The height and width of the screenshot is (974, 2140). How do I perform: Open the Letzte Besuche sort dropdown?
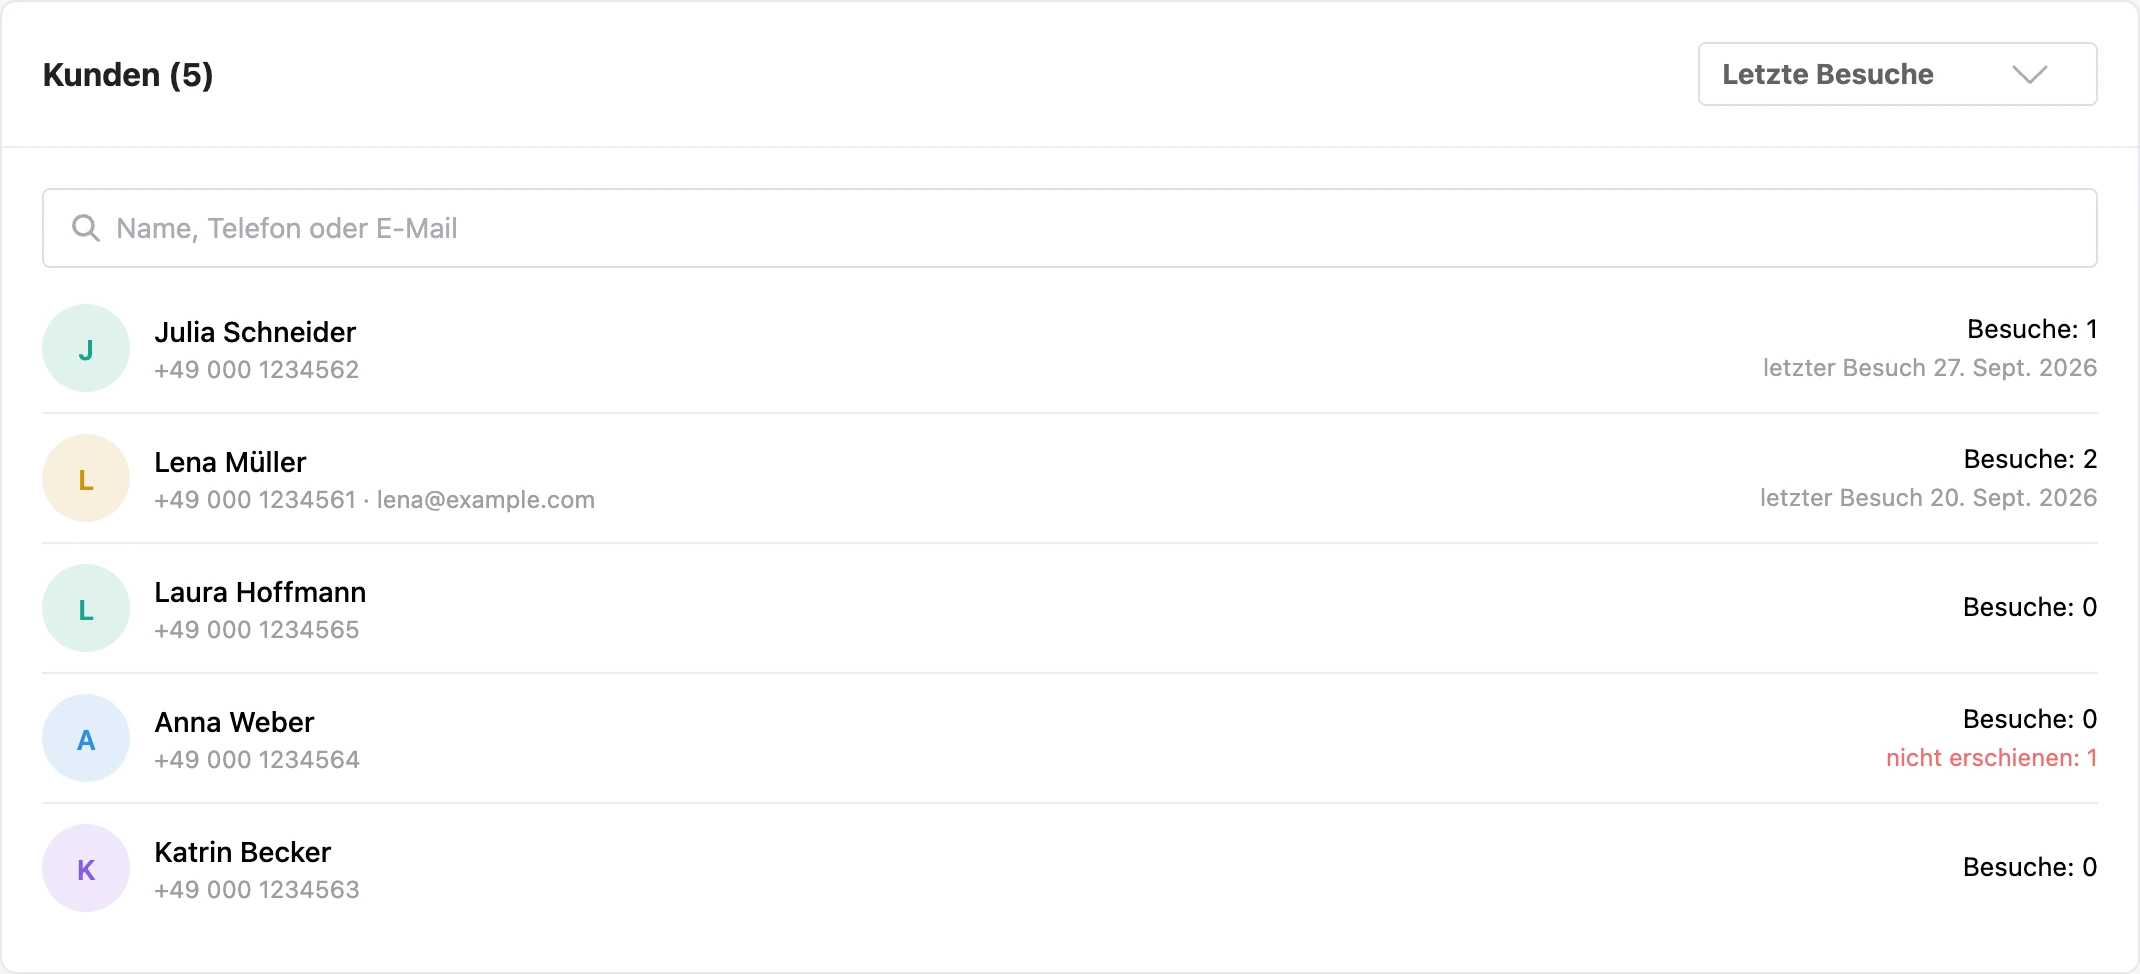click(1897, 74)
